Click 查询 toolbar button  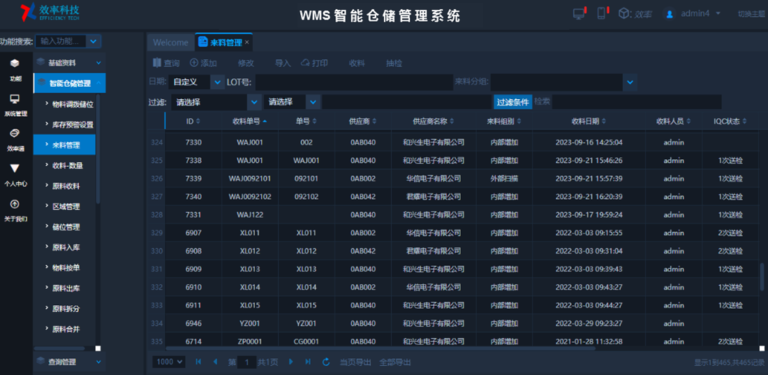click(x=166, y=63)
